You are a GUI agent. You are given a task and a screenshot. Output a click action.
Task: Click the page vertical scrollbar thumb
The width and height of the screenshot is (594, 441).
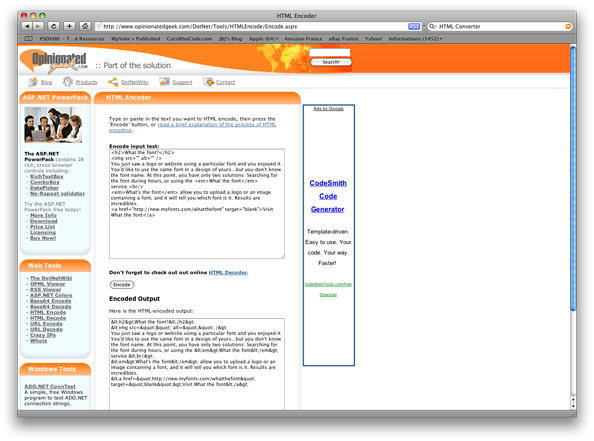(x=573, y=178)
